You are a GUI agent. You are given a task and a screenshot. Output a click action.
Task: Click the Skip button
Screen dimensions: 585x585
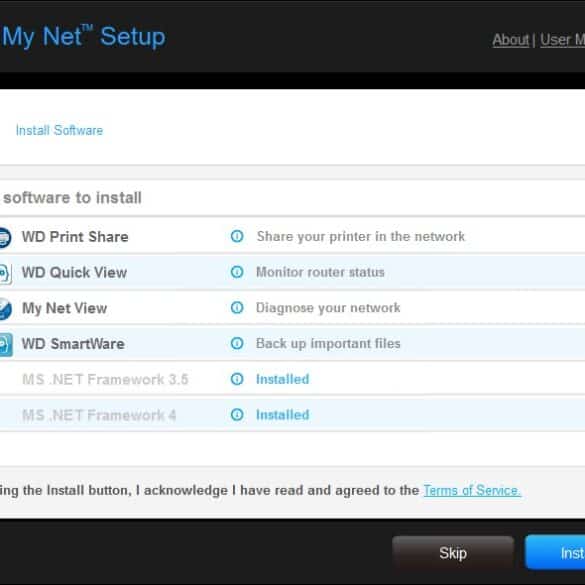[x=453, y=553]
